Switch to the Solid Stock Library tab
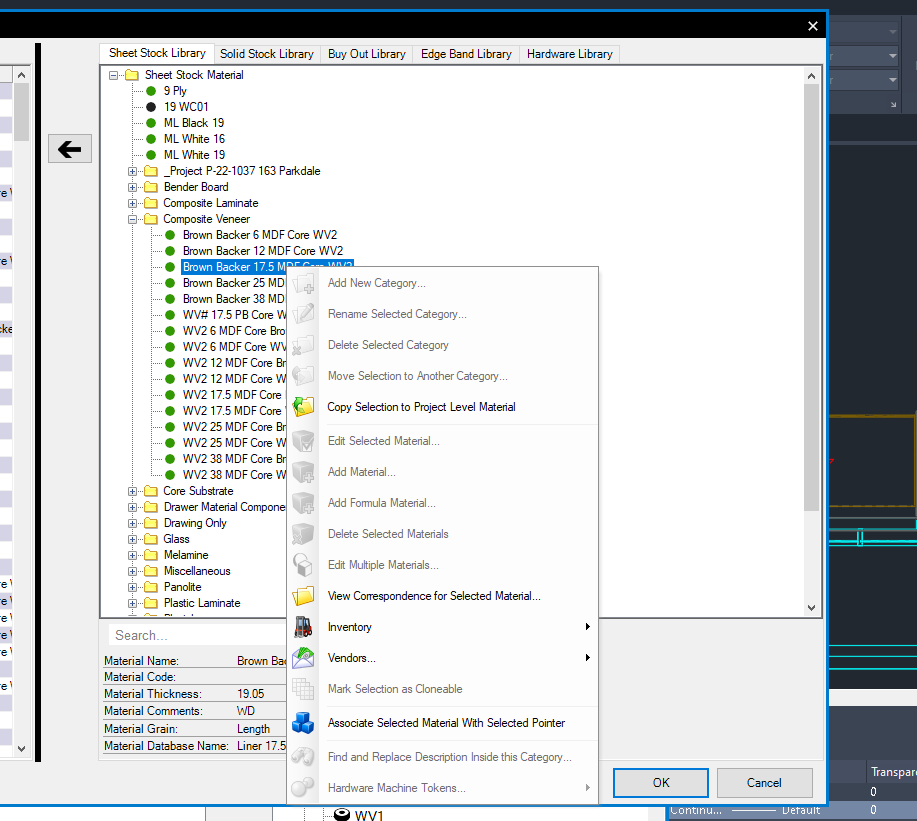Viewport: 917px width, 821px height. 267,54
